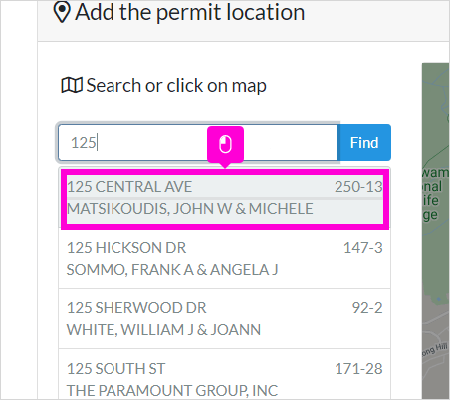Select the 125 CENTRAL AVE suggestion
This screenshot has width=450, height=400.
click(x=225, y=198)
